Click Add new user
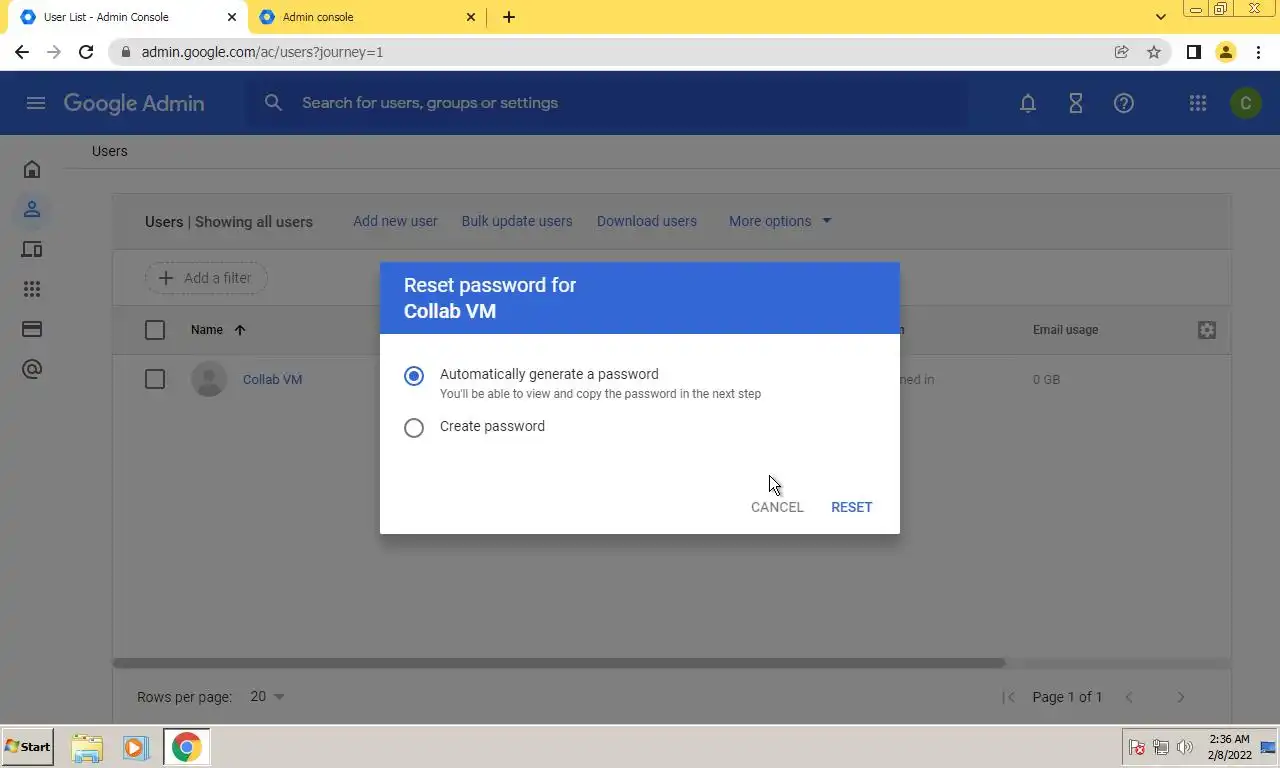The height and width of the screenshot is (768, 1280). (395, 221)
